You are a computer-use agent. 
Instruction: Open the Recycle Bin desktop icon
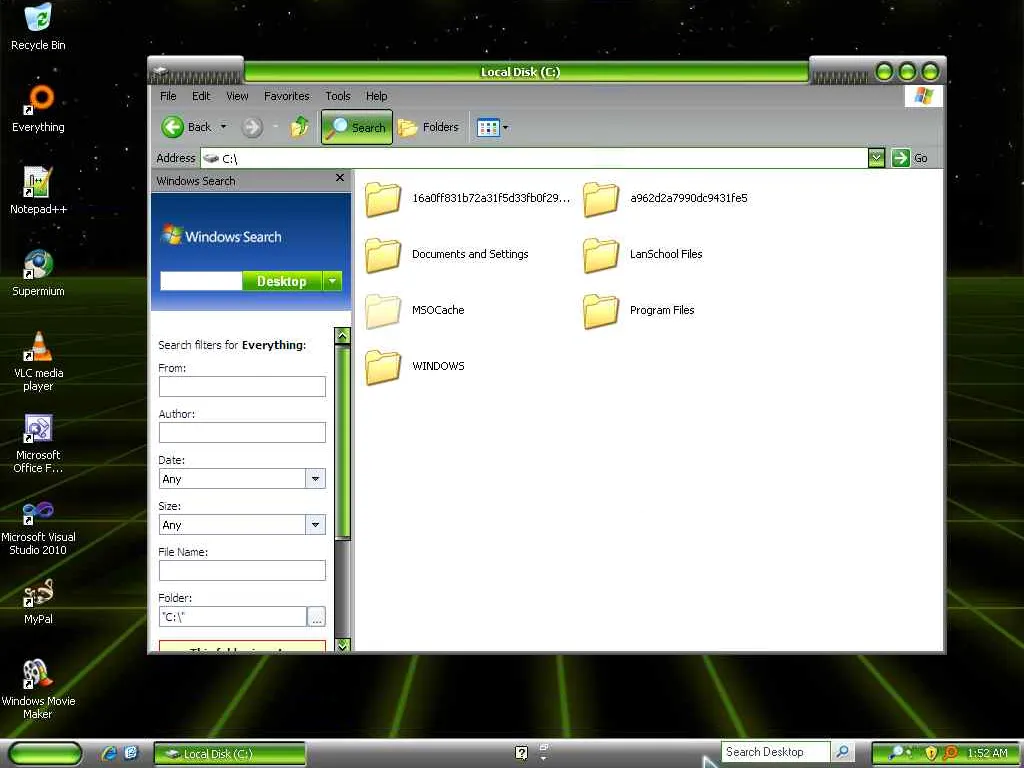click(x=38, y=27)
